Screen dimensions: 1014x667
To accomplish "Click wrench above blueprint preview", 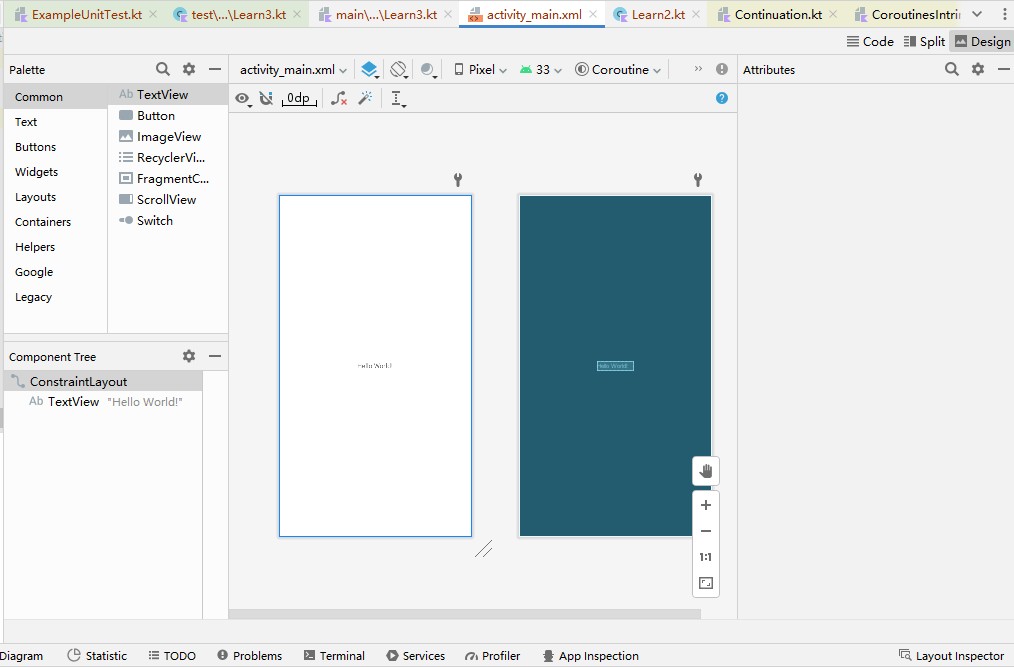I will pyautogui.click(x=698, y=180).
